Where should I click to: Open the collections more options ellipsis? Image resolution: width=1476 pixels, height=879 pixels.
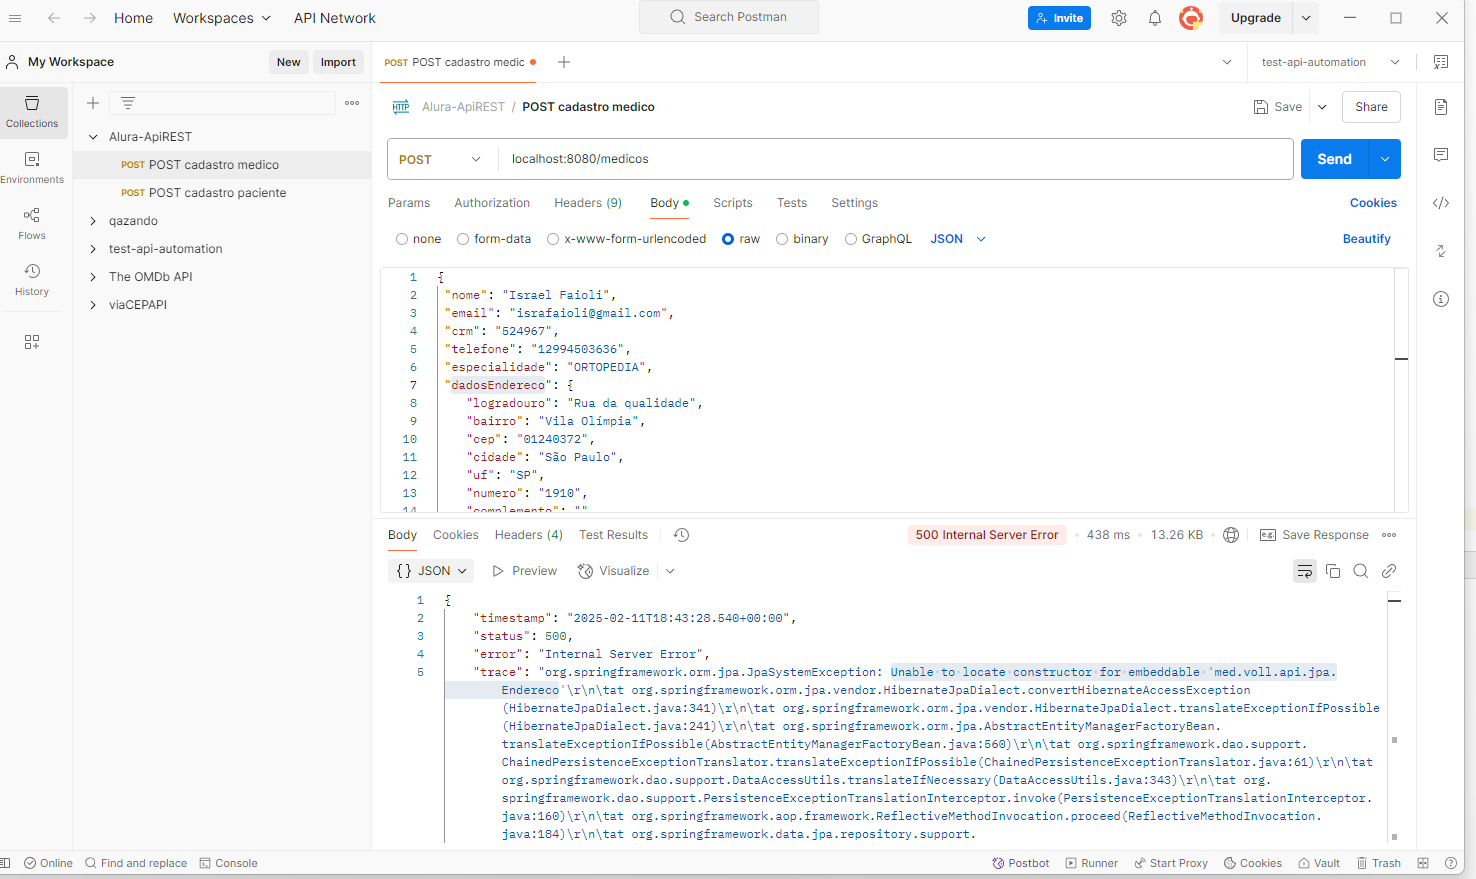(x=352, y=103)
